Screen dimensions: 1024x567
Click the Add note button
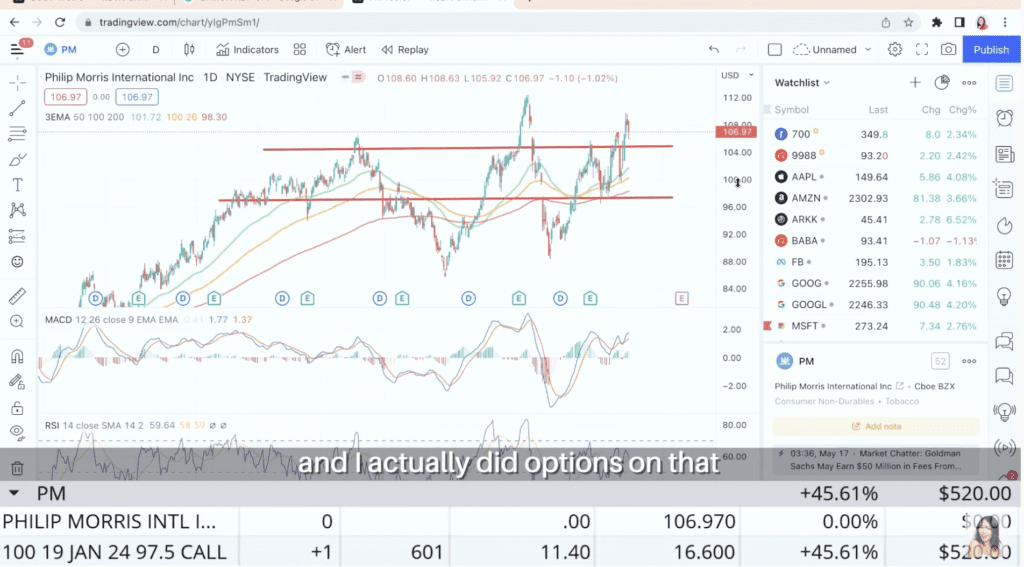[x=876, y=427]
